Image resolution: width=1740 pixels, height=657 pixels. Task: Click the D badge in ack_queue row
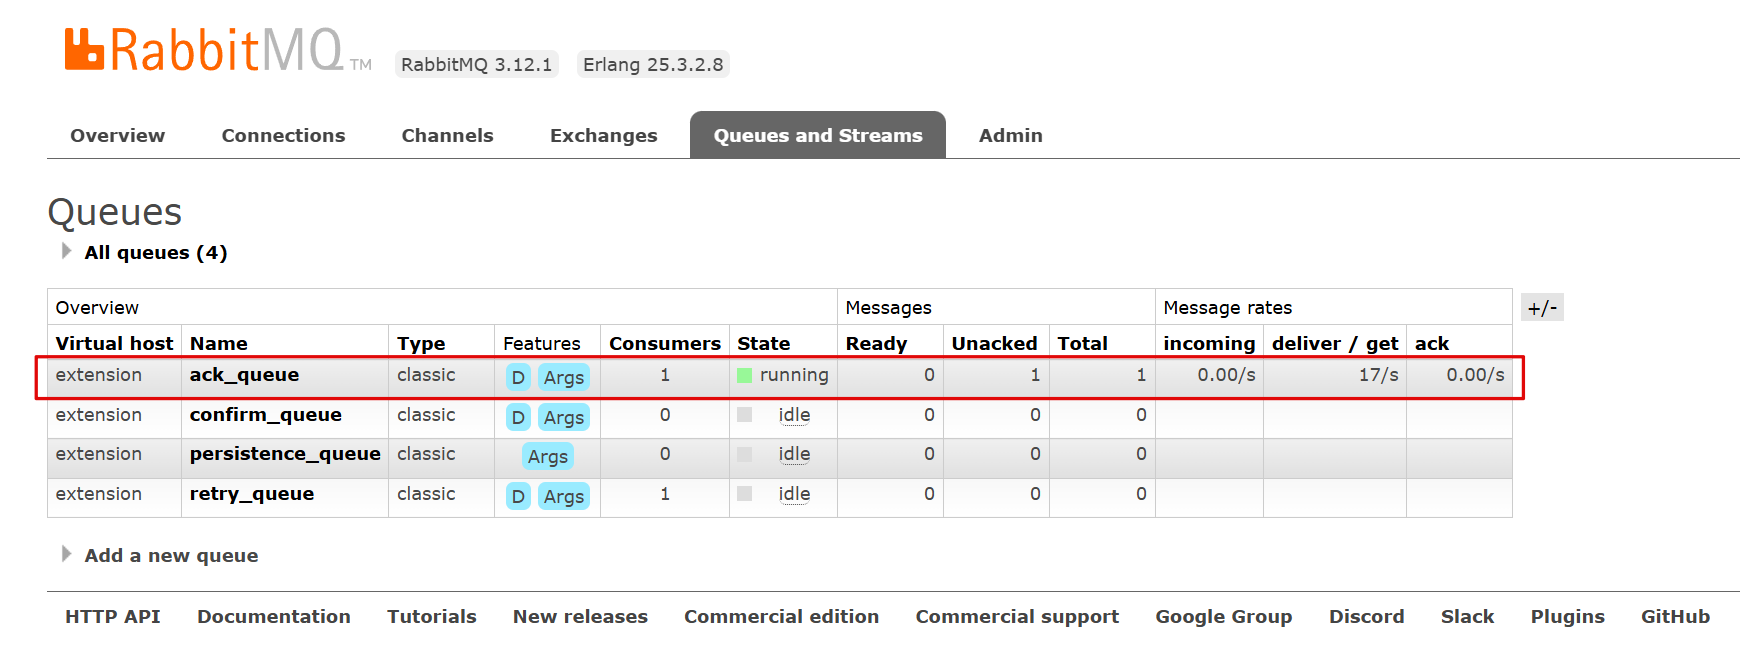pyautogui.click(x=518, y=377)
